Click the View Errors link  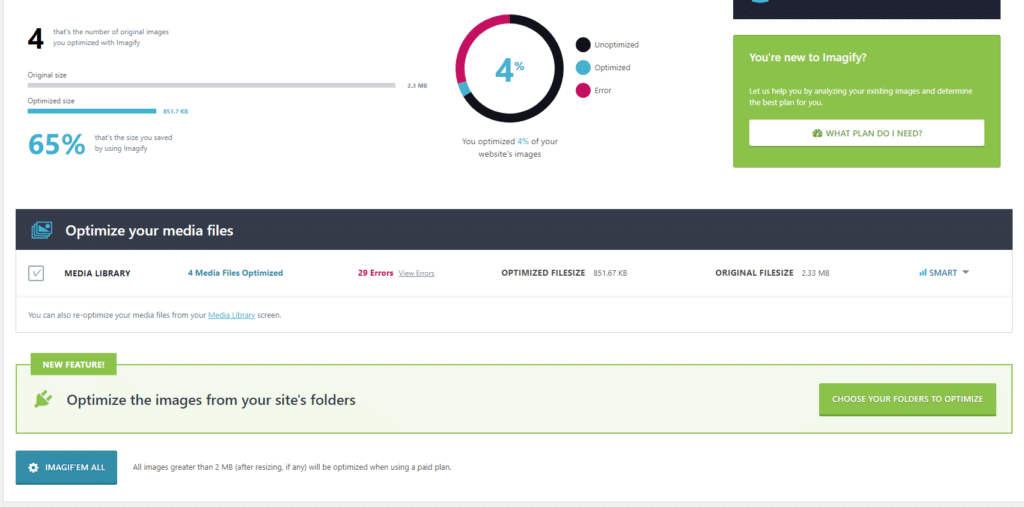[x=416, y=273]
